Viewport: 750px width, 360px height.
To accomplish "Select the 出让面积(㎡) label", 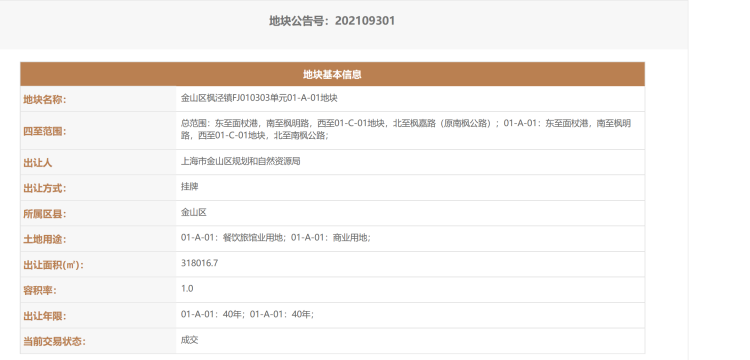I will (x=54, y=265).
